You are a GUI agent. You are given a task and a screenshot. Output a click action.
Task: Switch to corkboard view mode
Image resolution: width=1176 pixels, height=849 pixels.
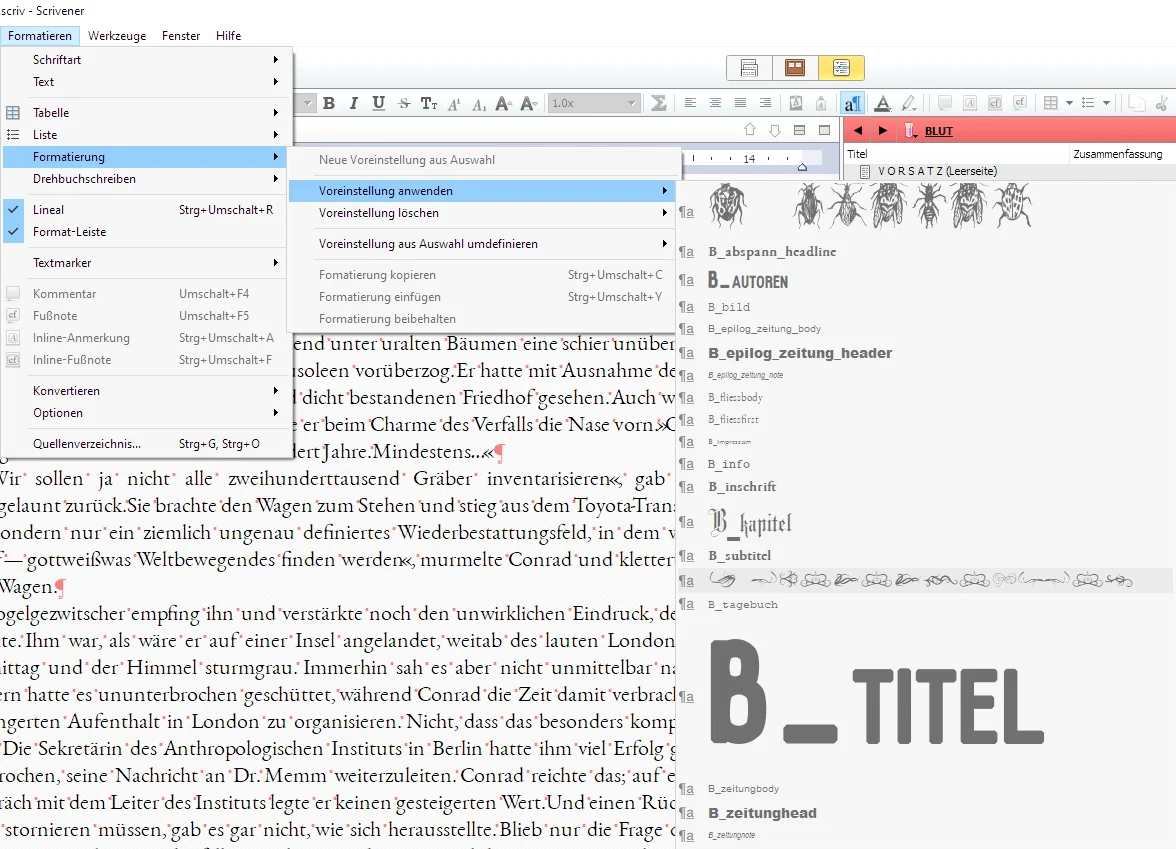click(x=795, y=68)
